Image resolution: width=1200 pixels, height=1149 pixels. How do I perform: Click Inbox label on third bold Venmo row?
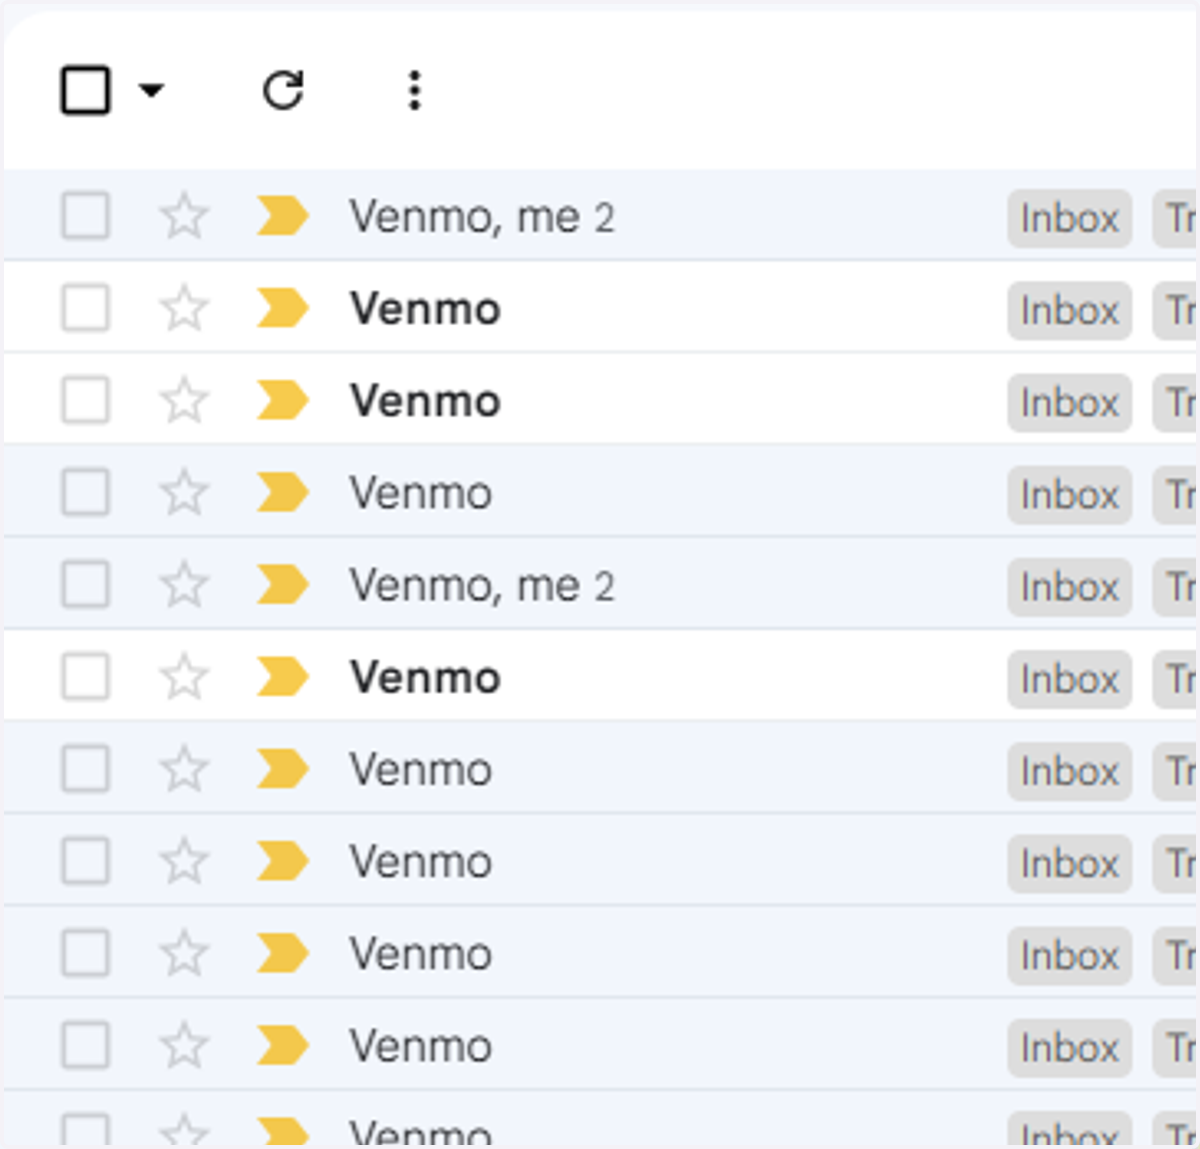click(x=1069, y=679)
